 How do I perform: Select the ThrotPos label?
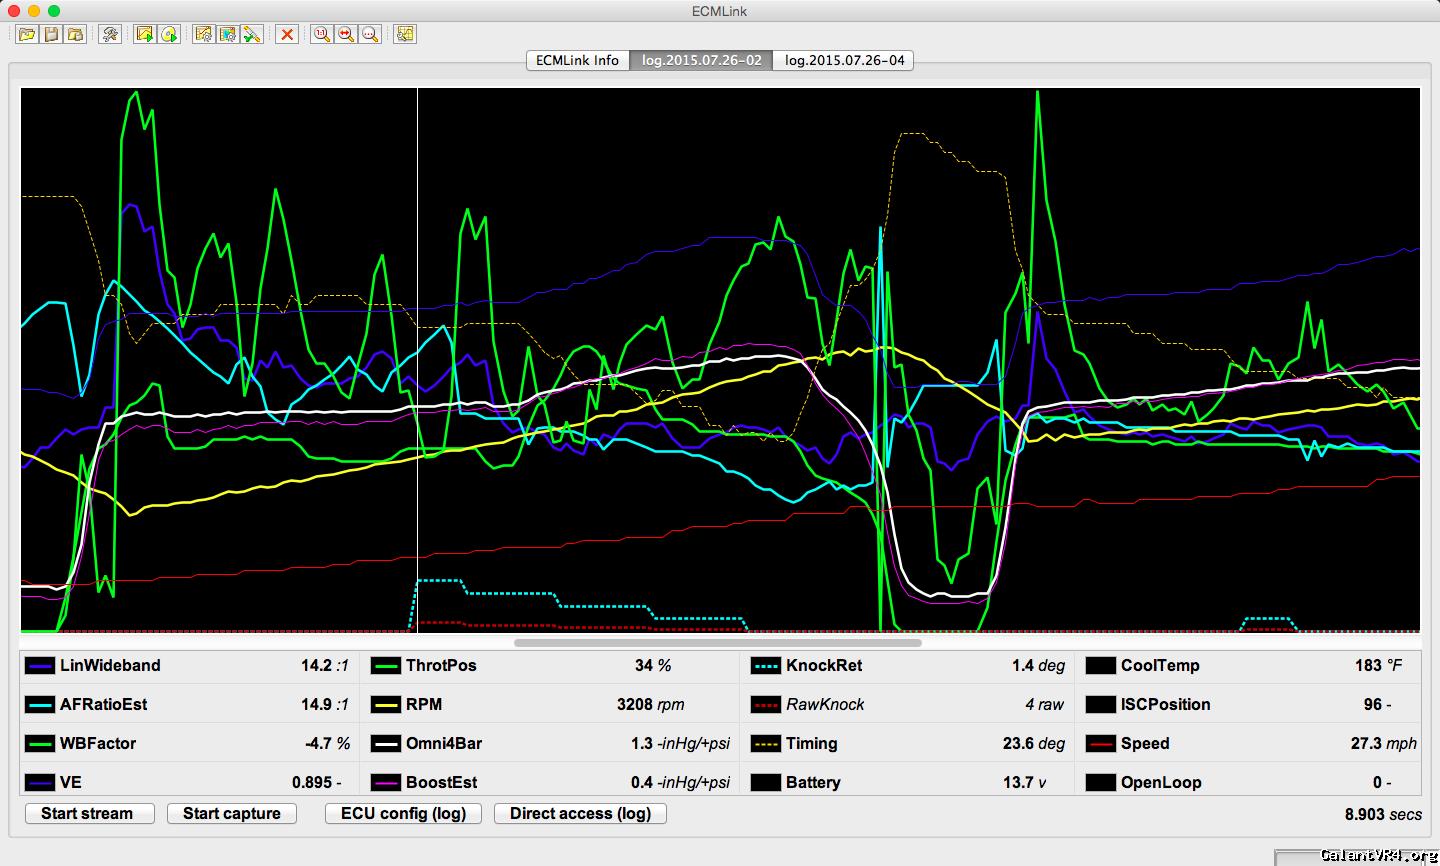pos(441,666)
